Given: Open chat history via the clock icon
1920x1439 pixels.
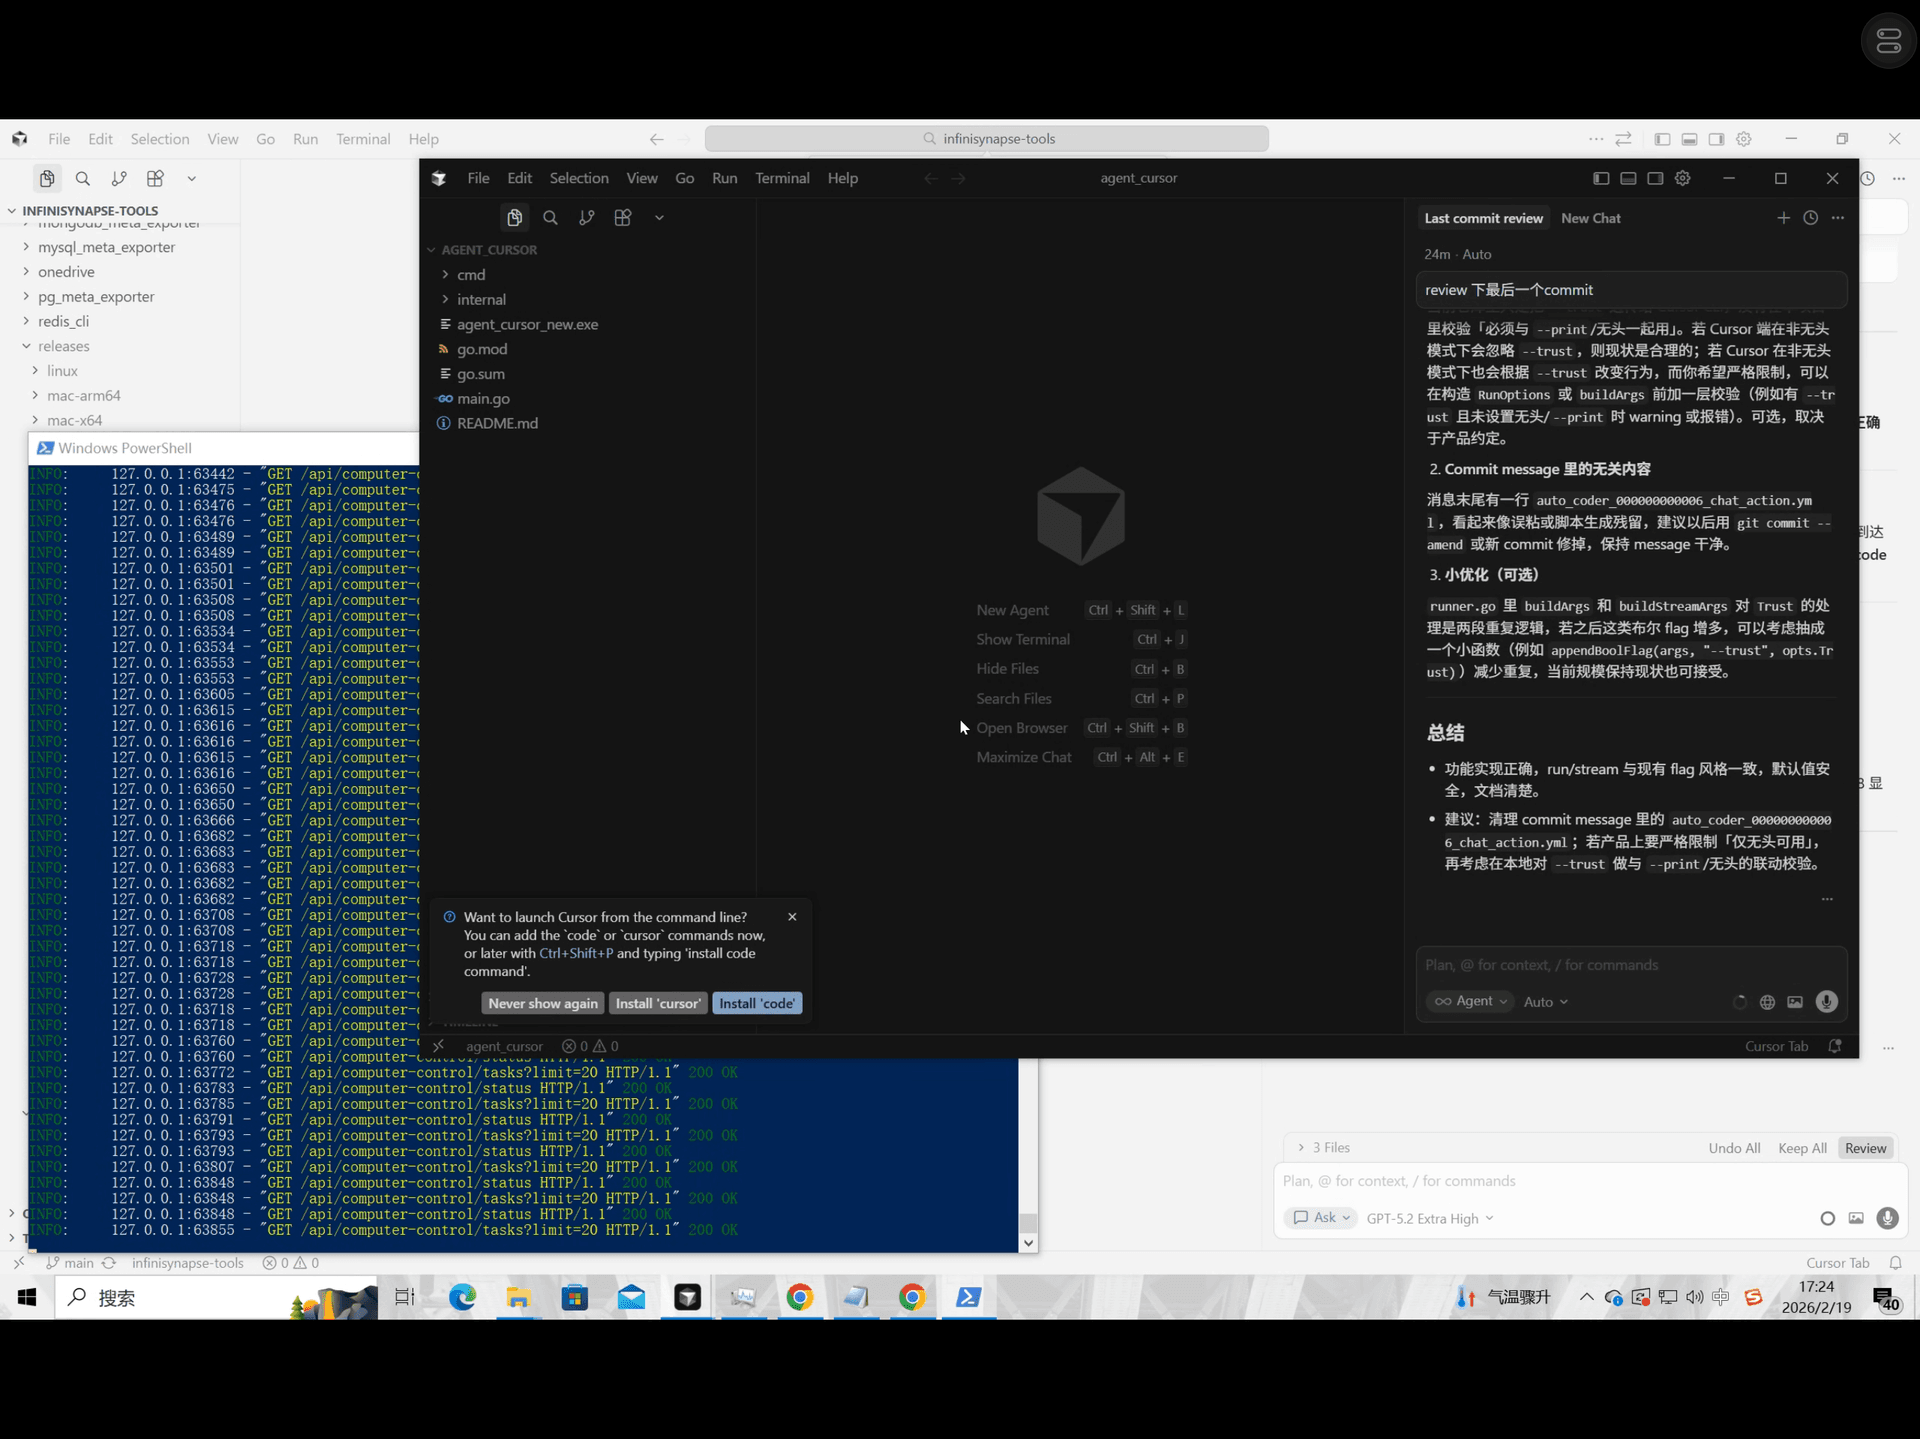Looking at the screenshot, I should pyautogui.click(x=1811, y=217).
